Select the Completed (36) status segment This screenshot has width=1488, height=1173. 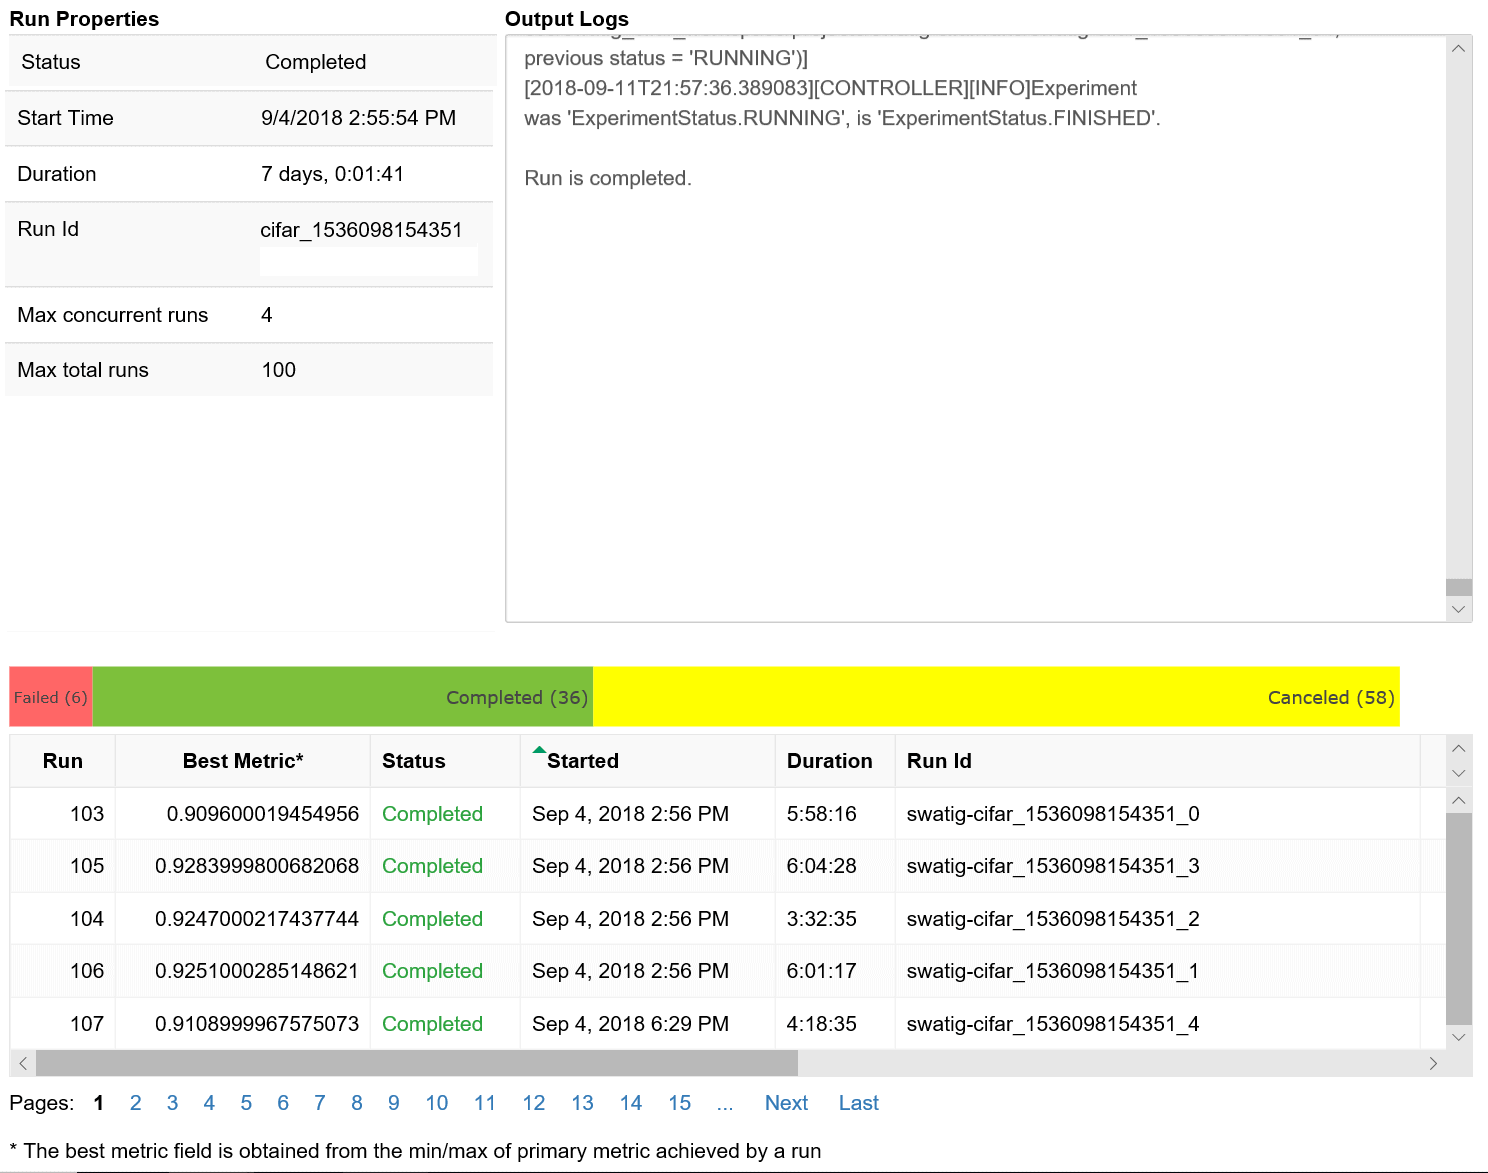point(343,697)
